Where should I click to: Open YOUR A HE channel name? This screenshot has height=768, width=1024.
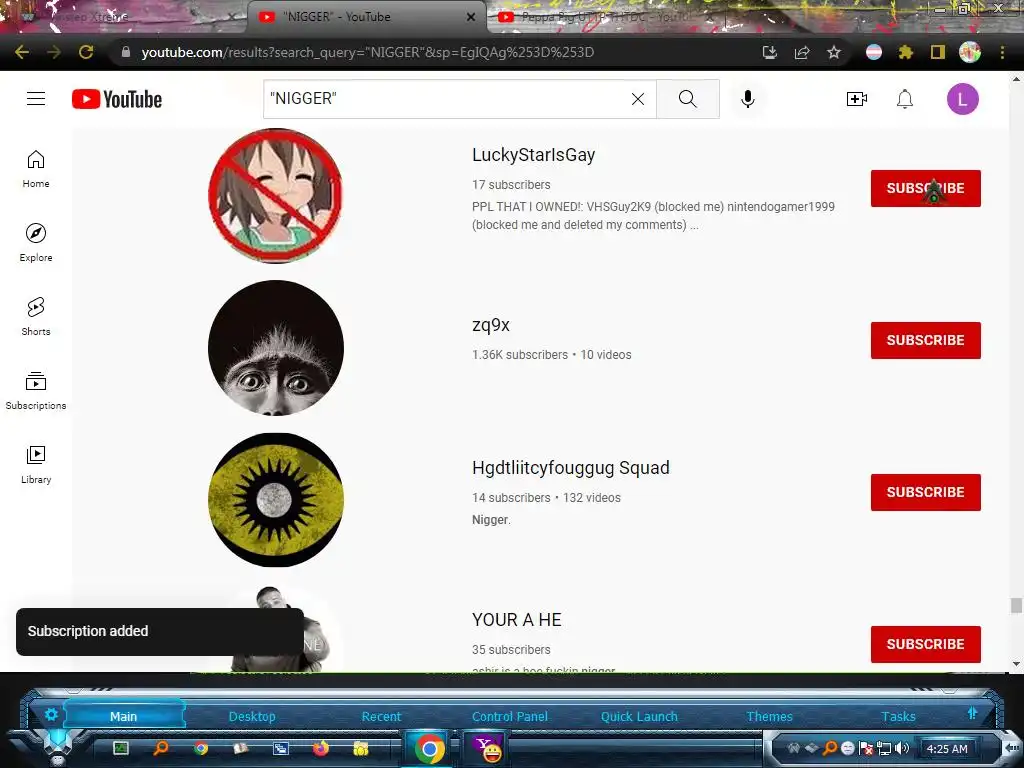click(517, 620)
